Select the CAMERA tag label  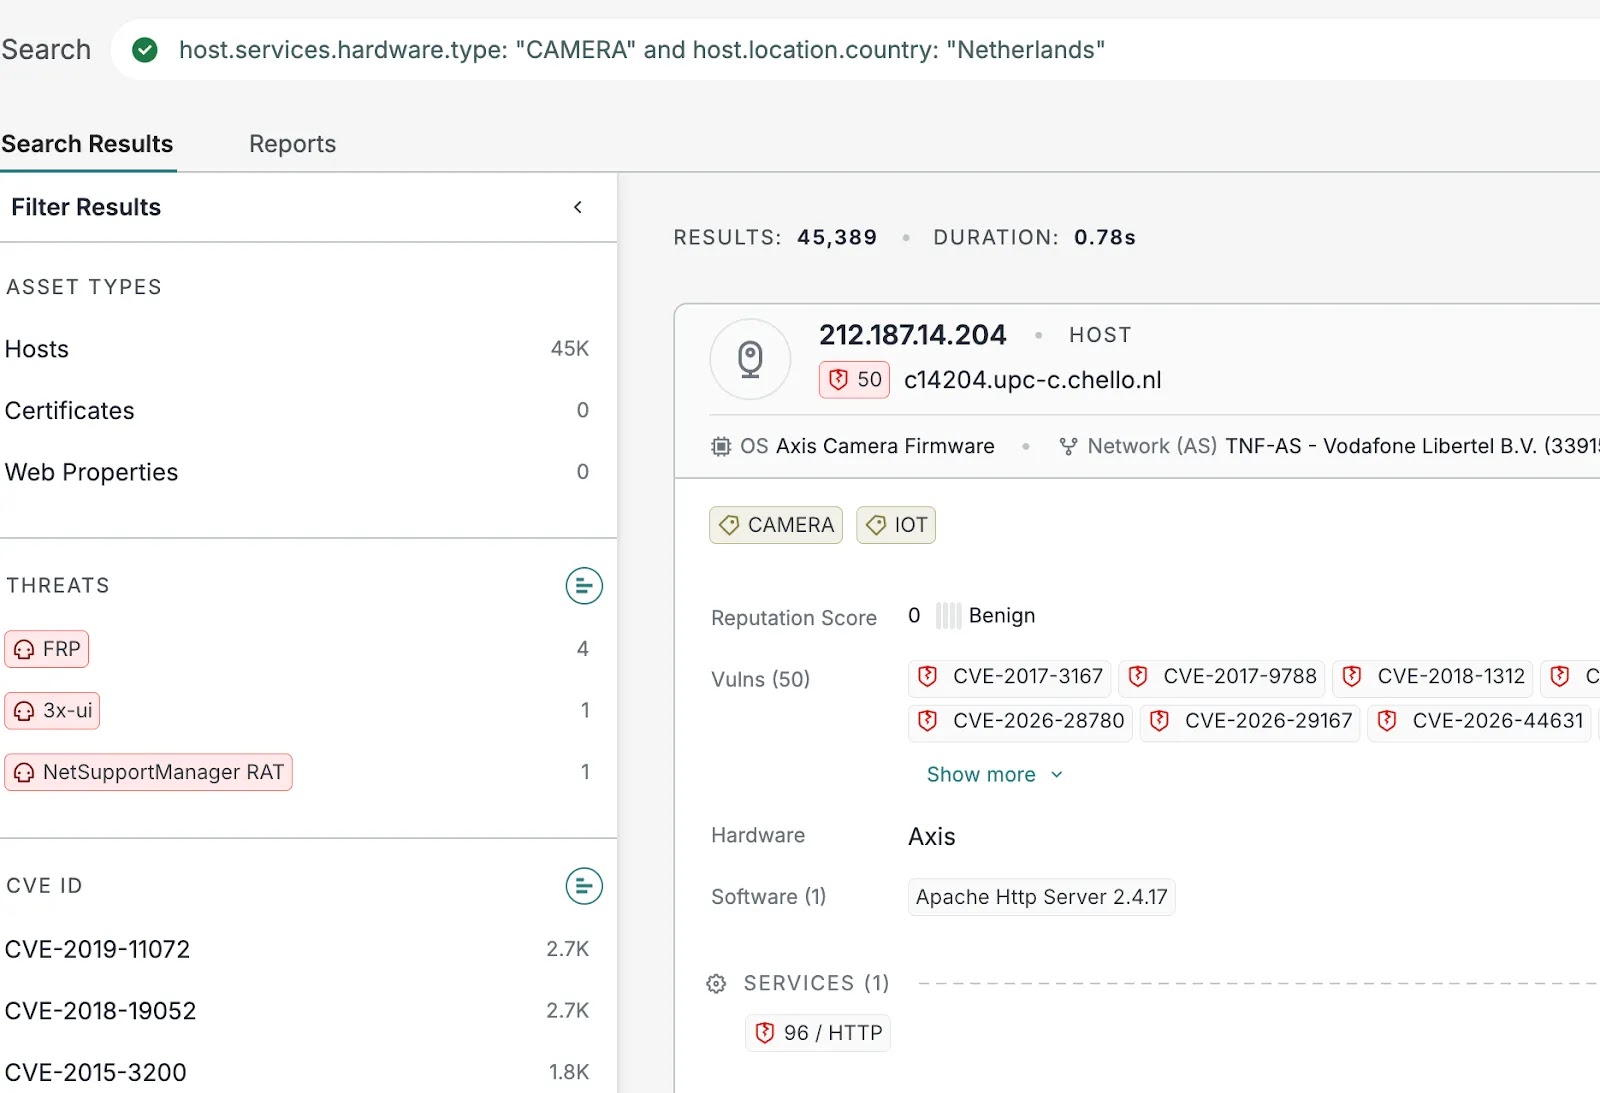pyautogui.click(x=776, y=525)
